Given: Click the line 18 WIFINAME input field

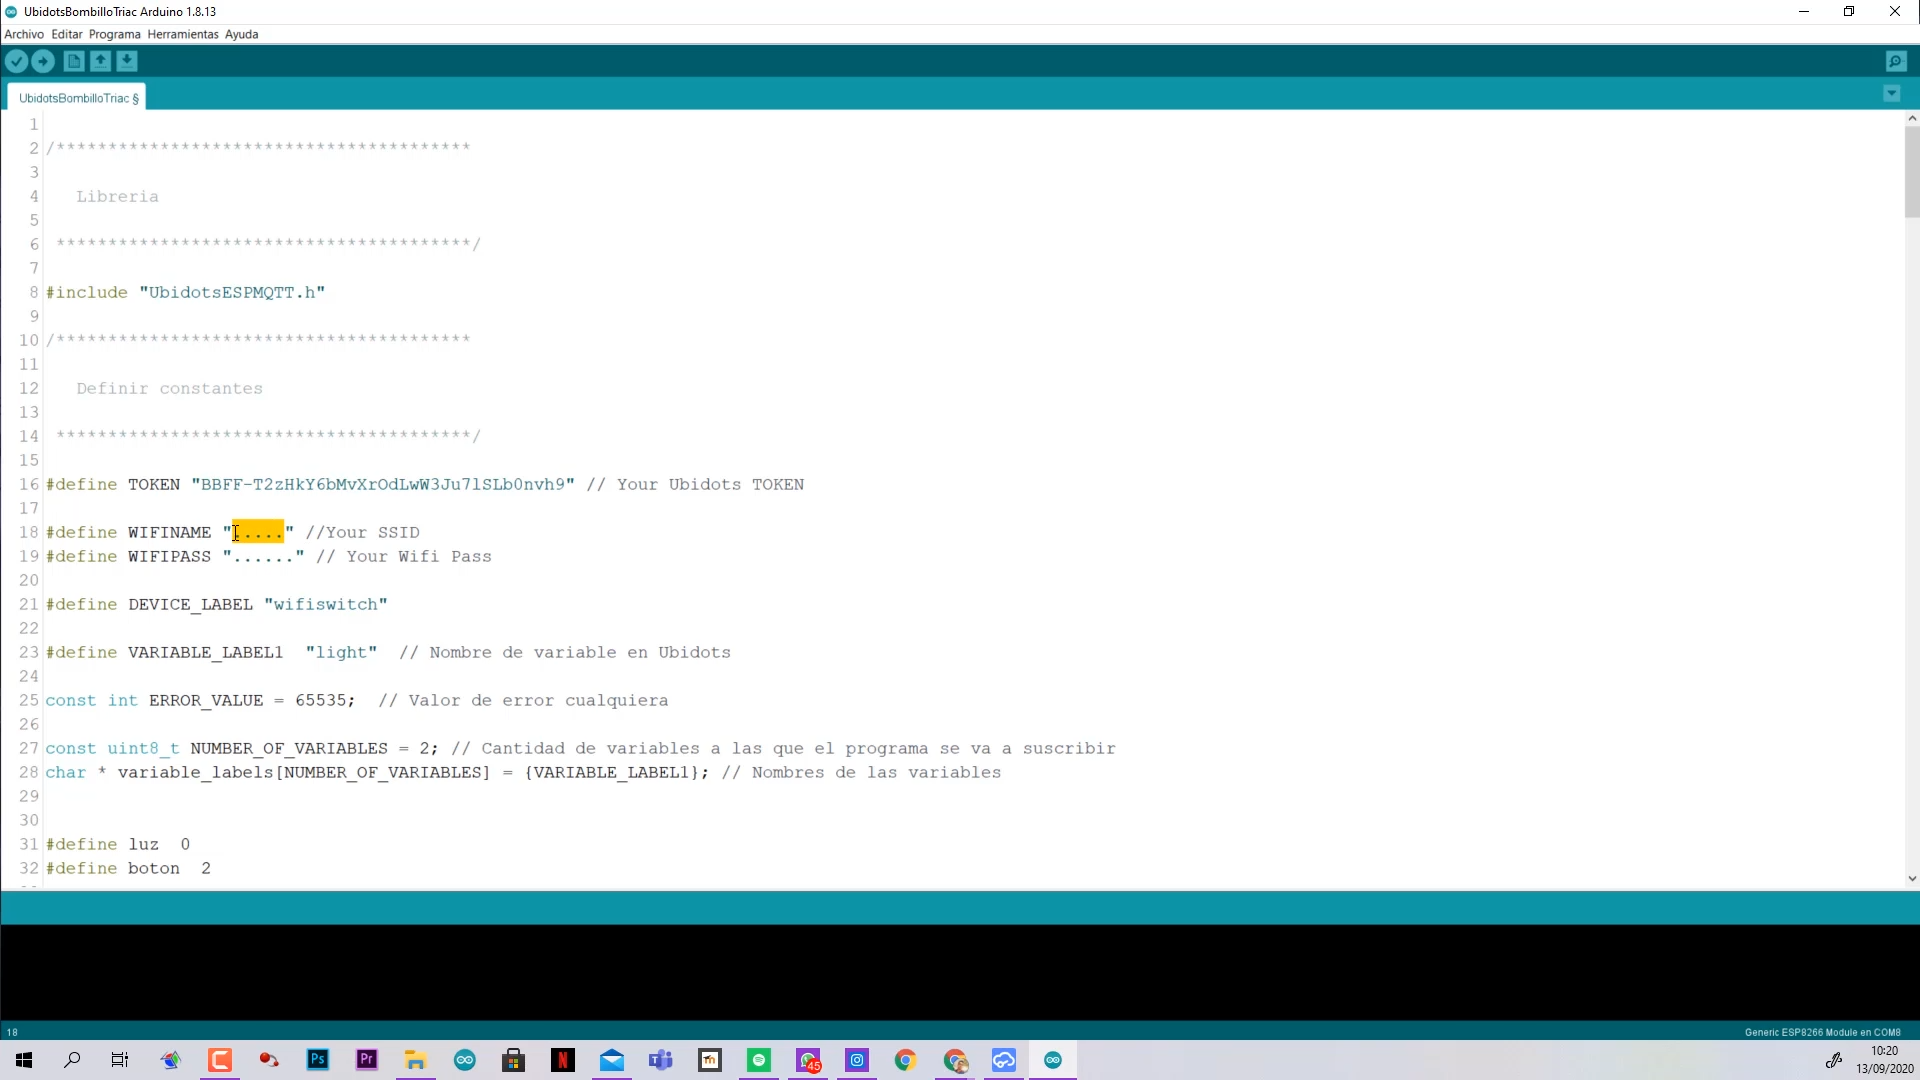Looking at the screenshot, I should point(258,531).
